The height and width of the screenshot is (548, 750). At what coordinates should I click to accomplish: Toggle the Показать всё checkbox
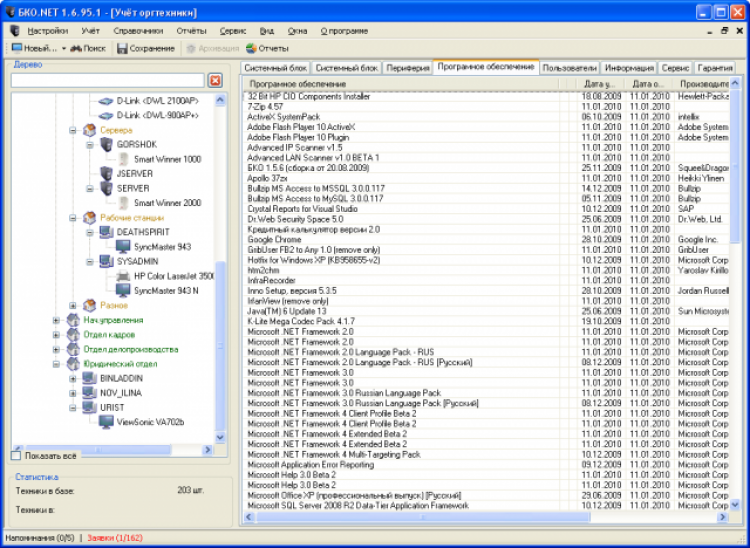16,456
